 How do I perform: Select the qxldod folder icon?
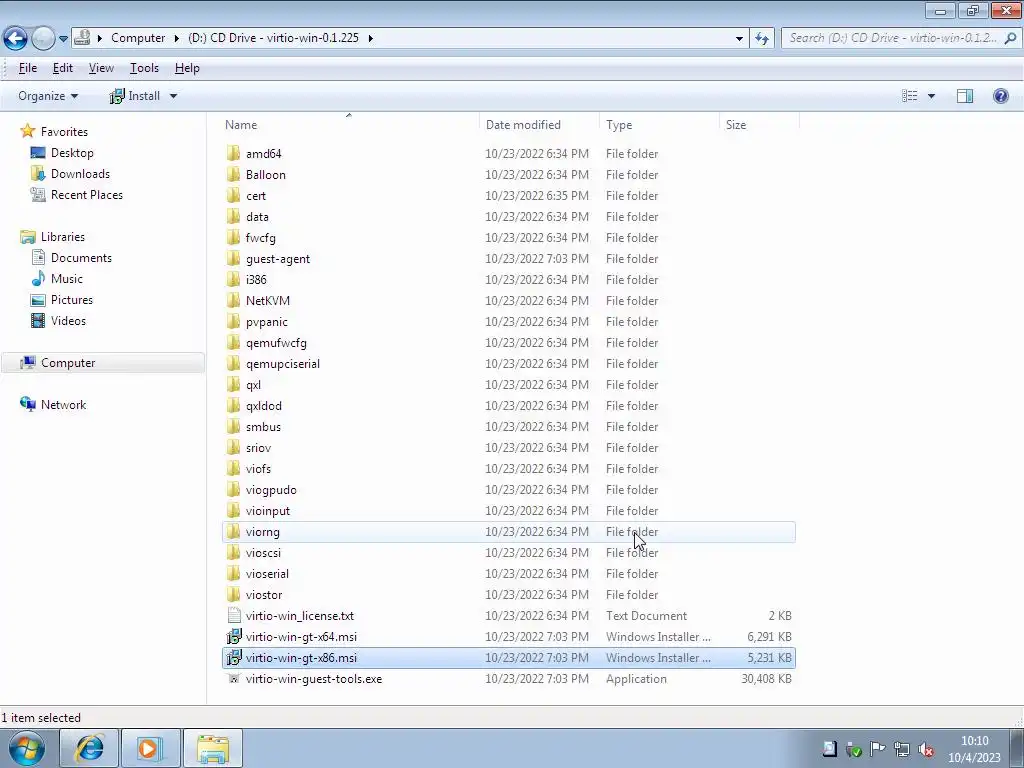[x=233, y=406]
